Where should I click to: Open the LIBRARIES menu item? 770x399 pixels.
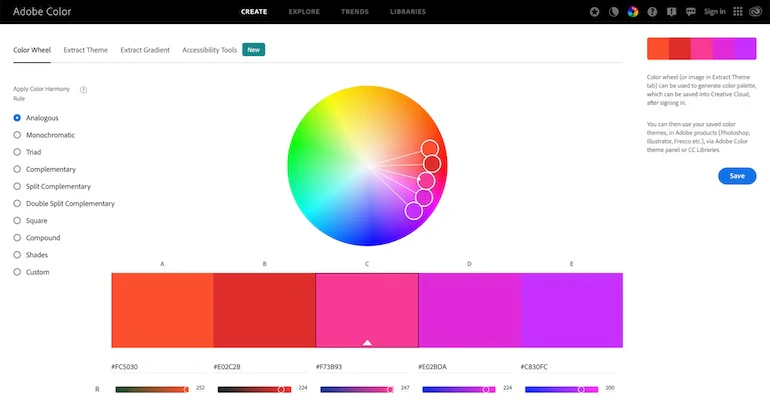click(x=408, y=12)
